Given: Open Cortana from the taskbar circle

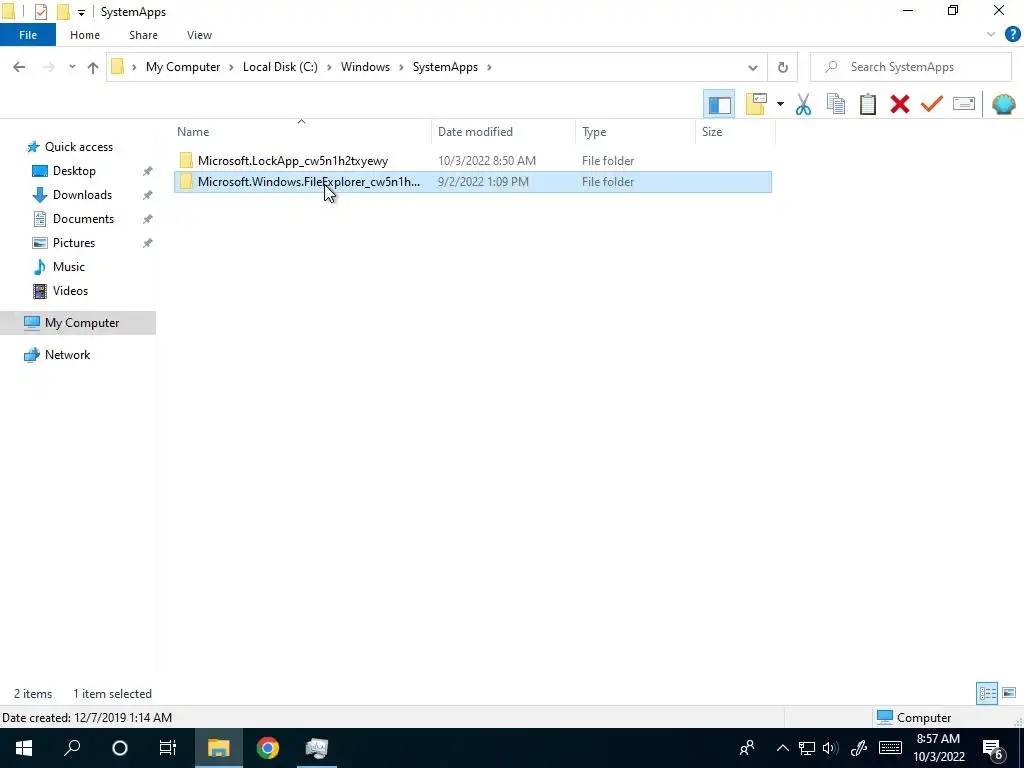Looking at the screenshot, I should click(x=120, y=748).
